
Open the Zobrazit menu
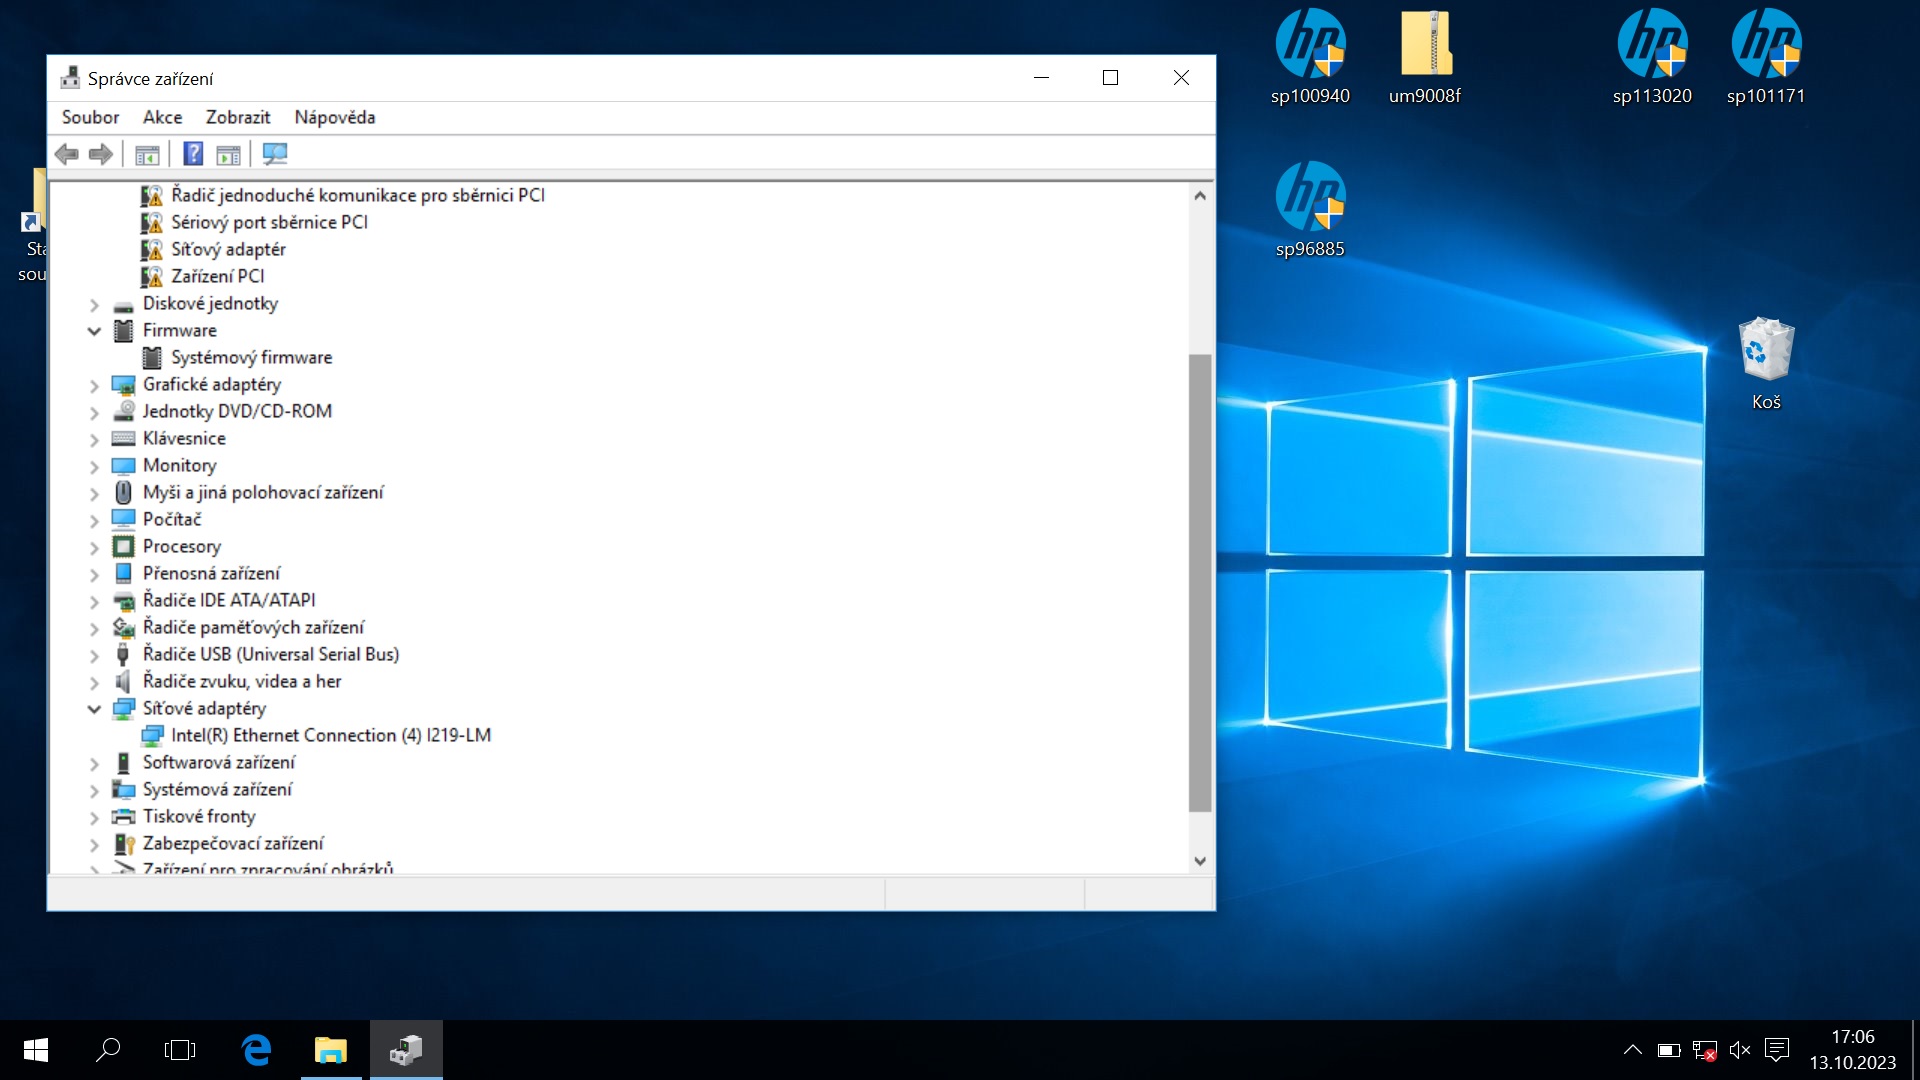pos(238,117)
